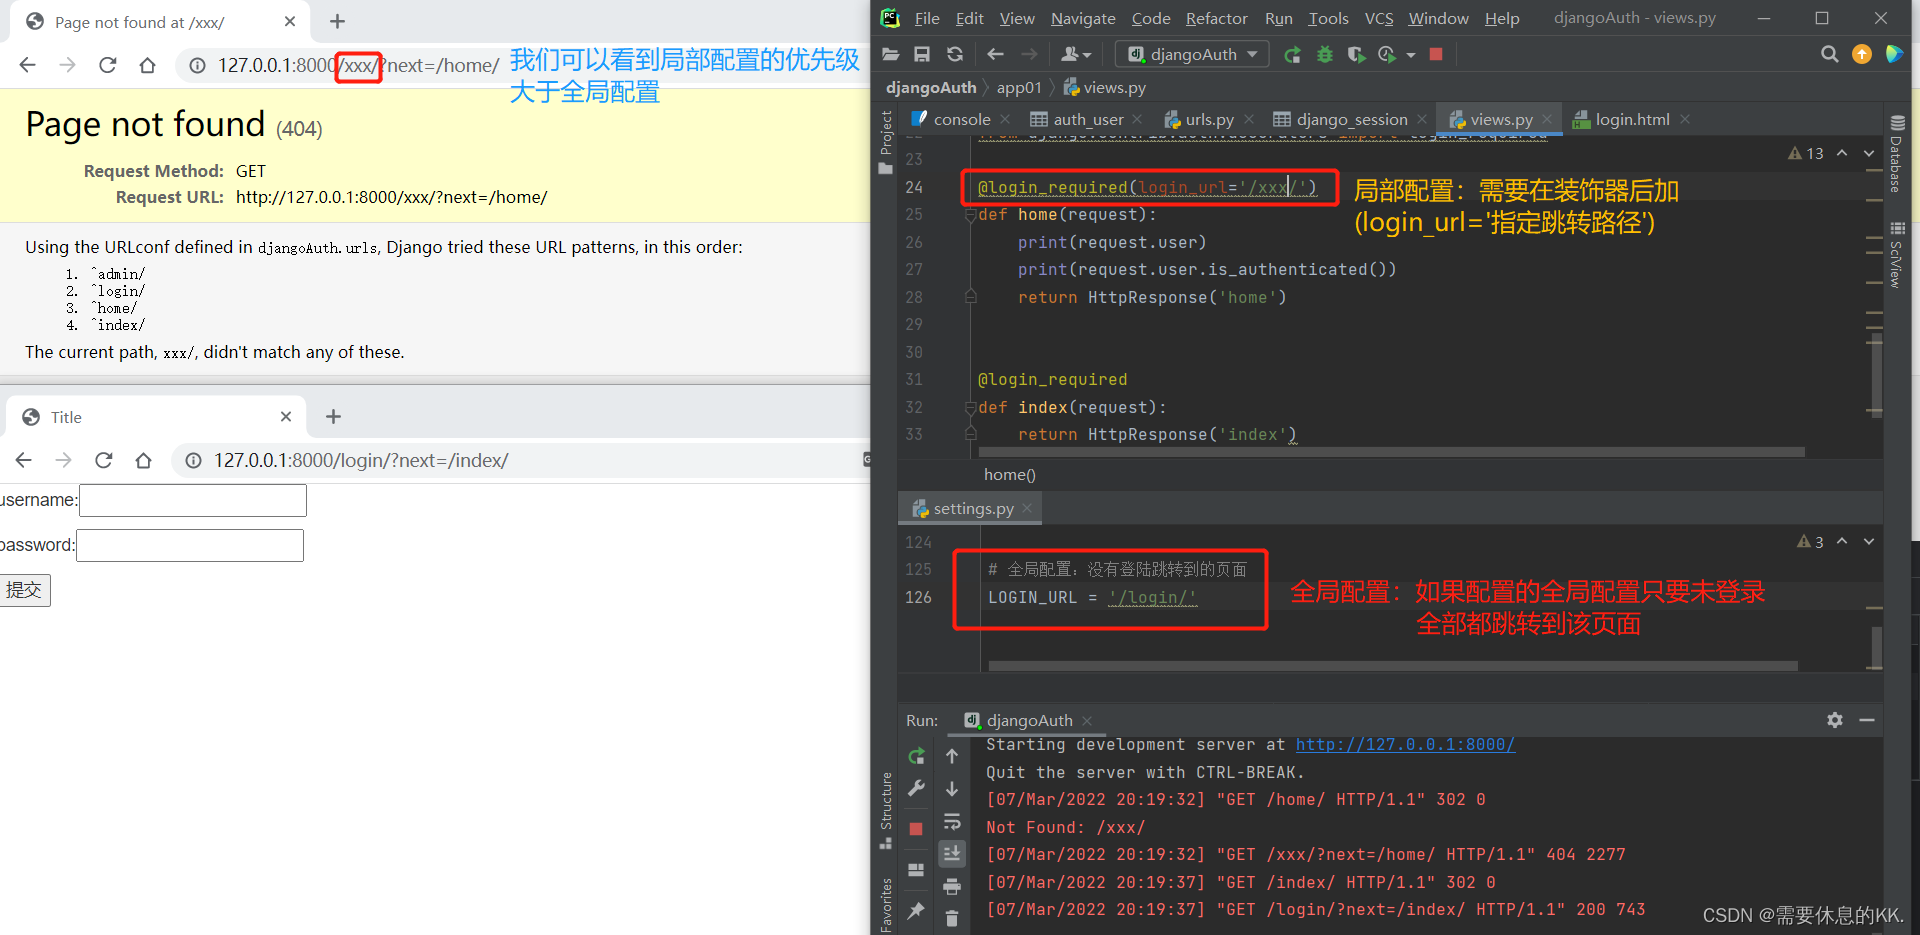Click the 提交 submit button
The width and height of the screenshot is (1920, 935).
pos(25,590)
